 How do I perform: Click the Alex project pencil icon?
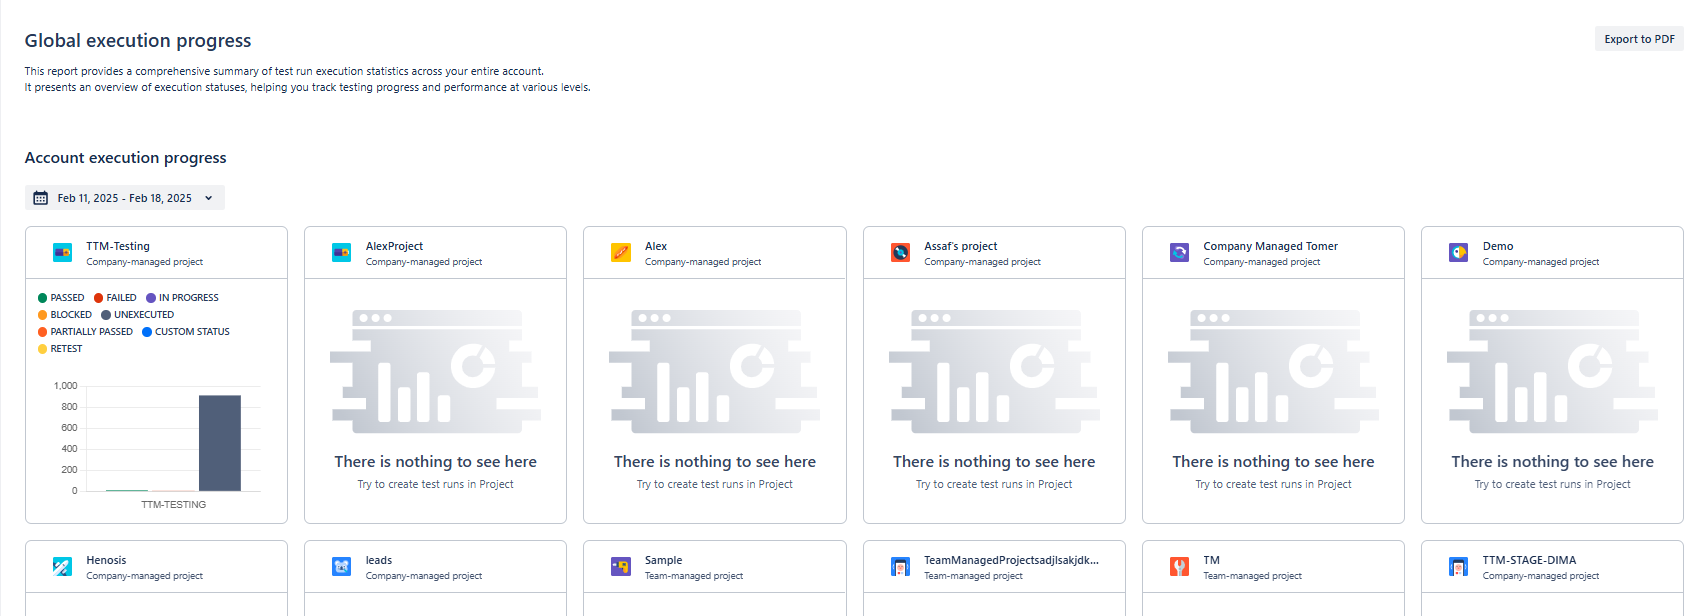(621, 253)
